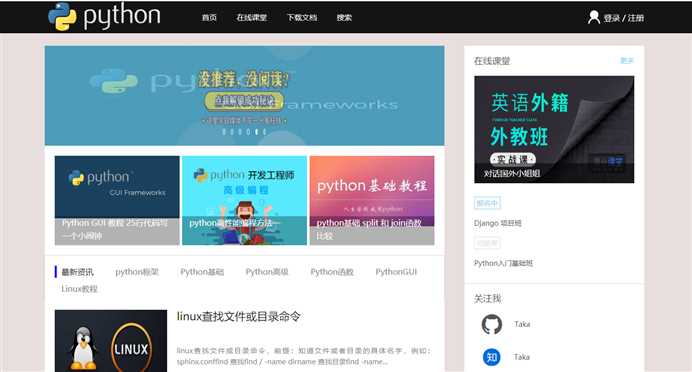The height and width of the screenshot is (372, 692).
Task: Select the 最新资讯 tab
Action: tap(77, 272)
